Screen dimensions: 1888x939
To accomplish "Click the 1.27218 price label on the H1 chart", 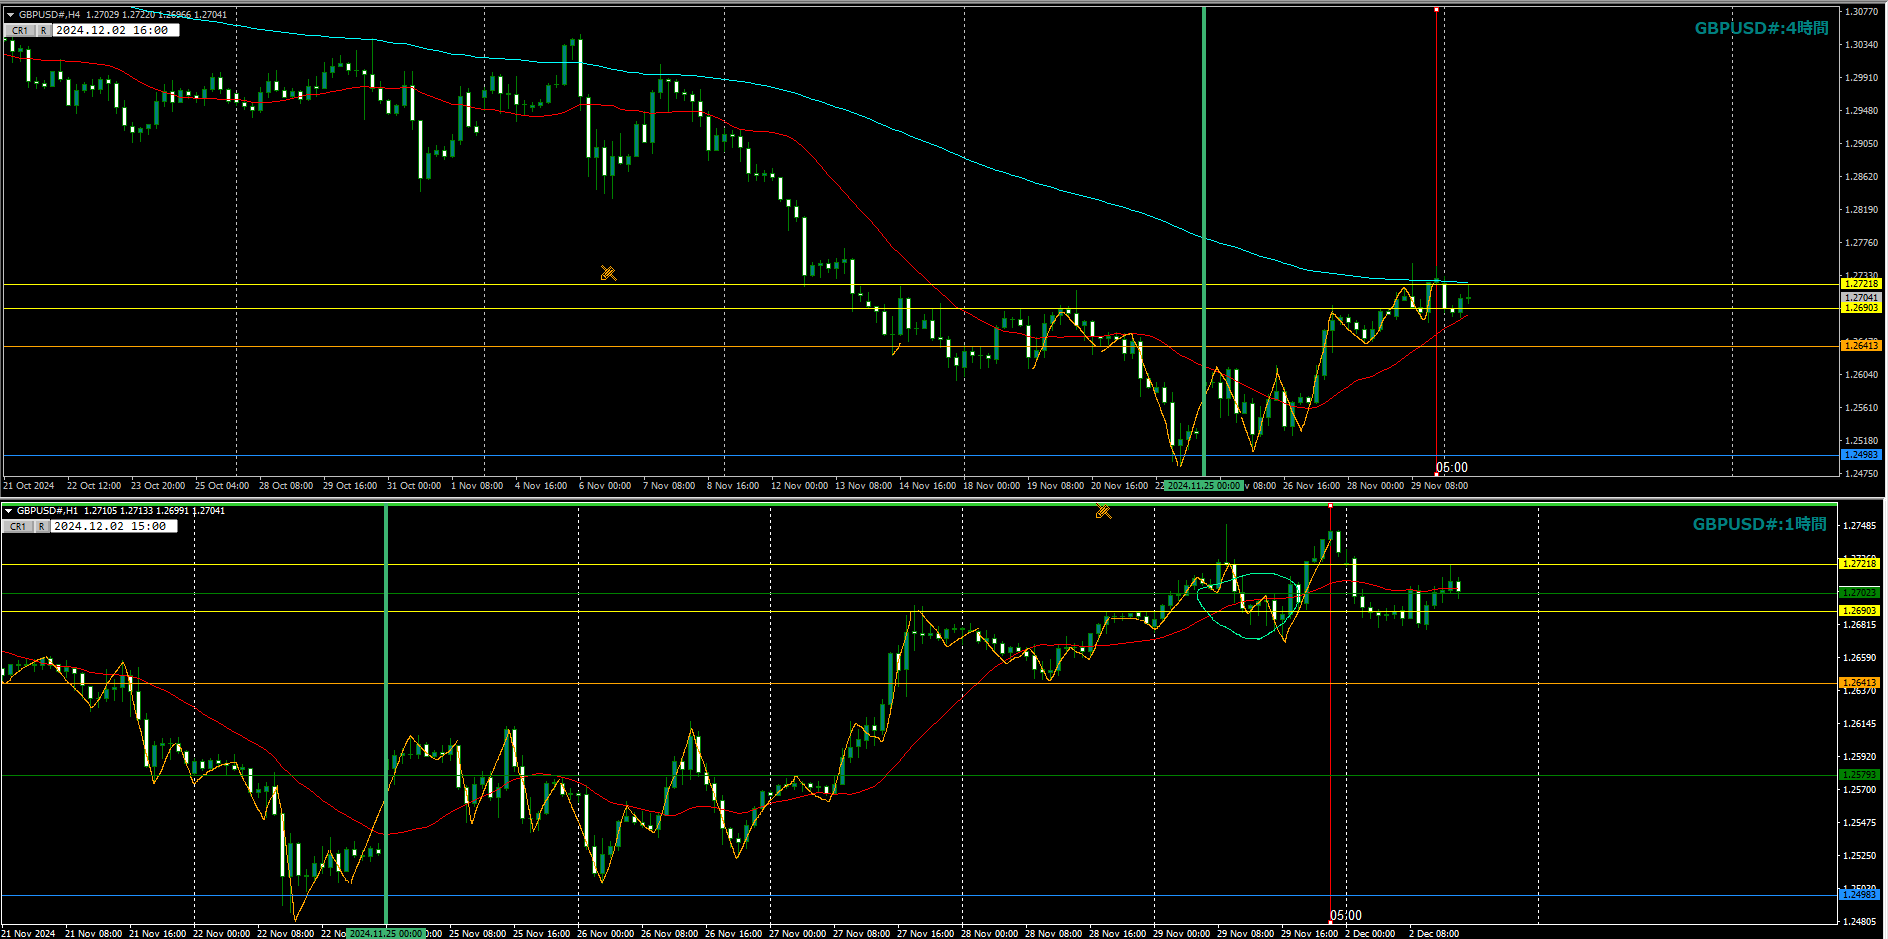I will [1859, 564].
